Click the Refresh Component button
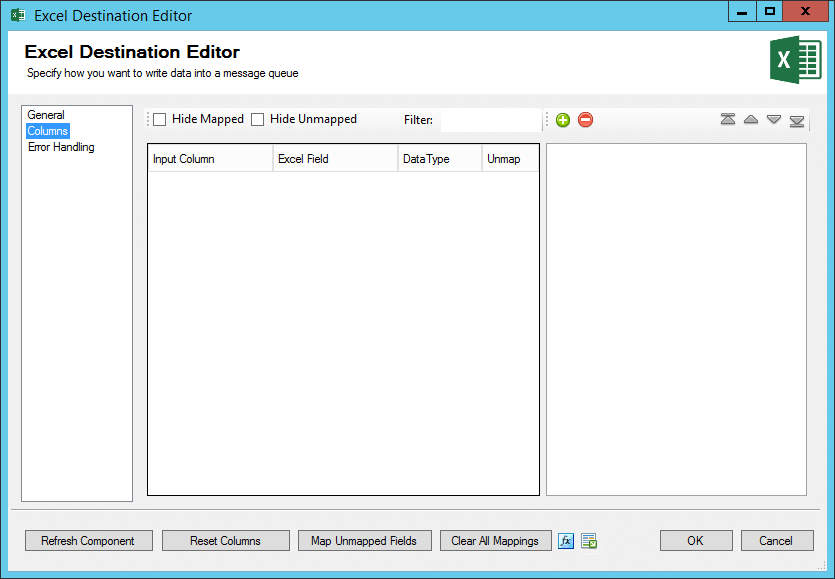 pos(89,541)
